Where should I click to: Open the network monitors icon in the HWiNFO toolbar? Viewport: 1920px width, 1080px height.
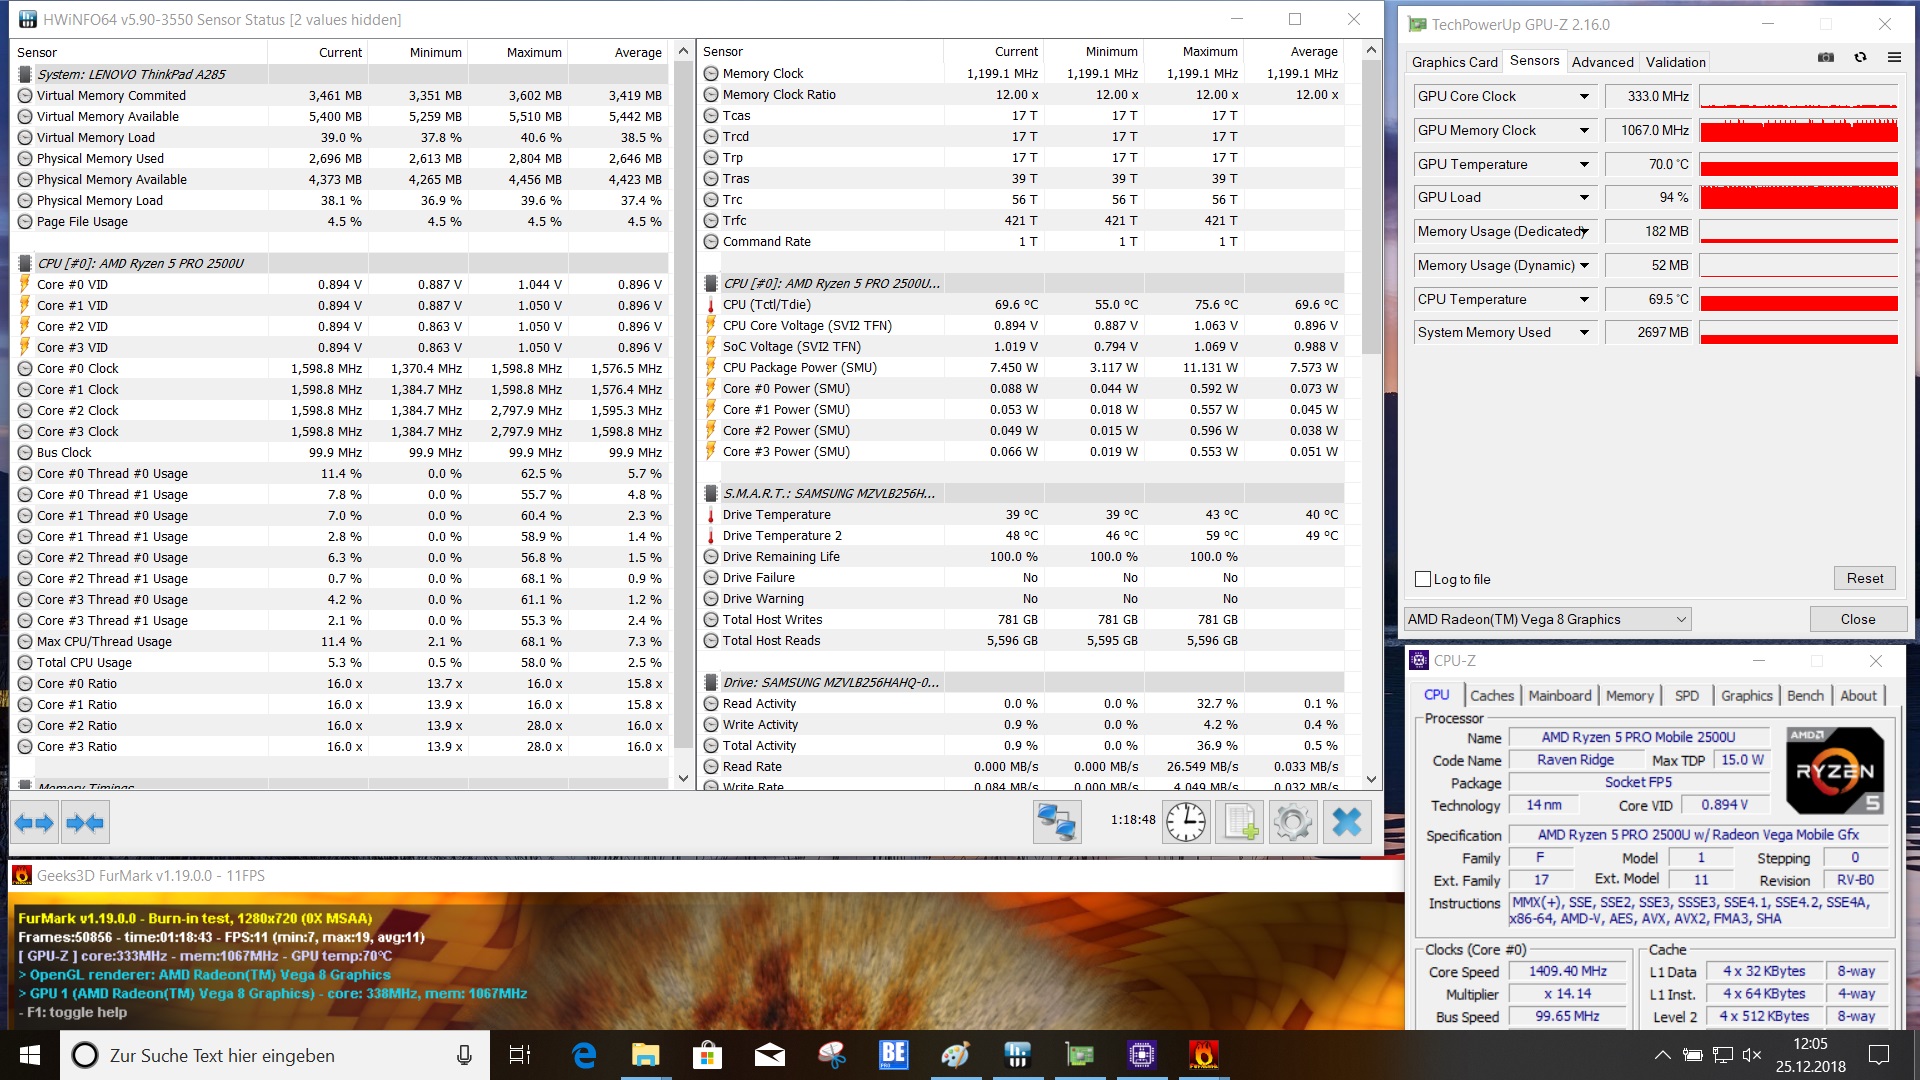point(1056,822)
